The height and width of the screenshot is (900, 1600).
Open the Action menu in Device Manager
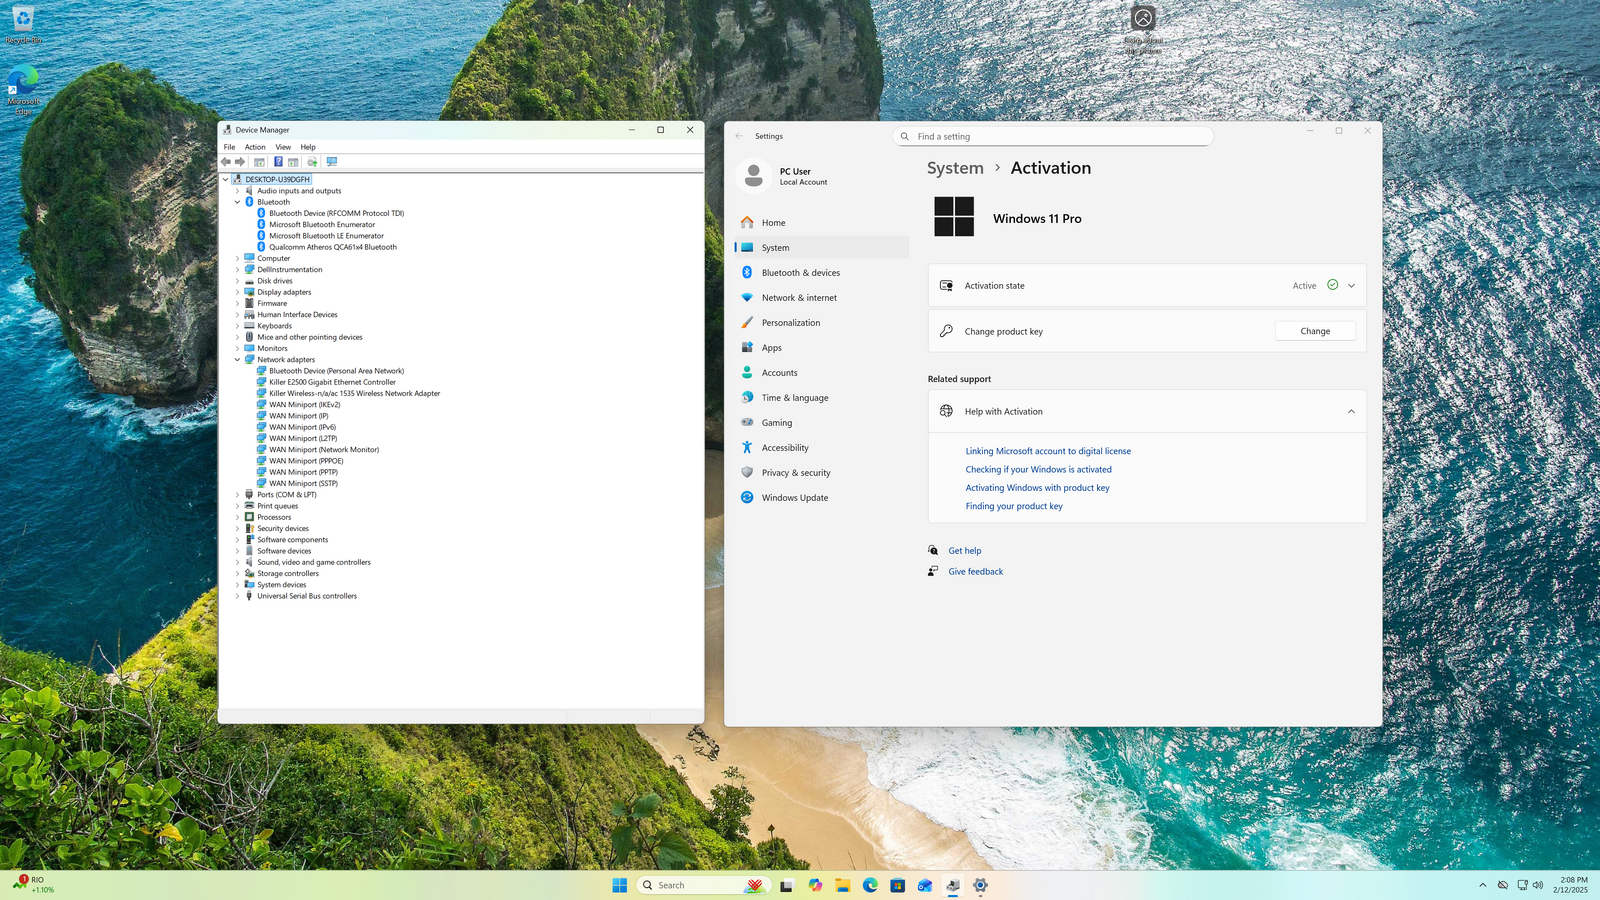tap(255, 147)
